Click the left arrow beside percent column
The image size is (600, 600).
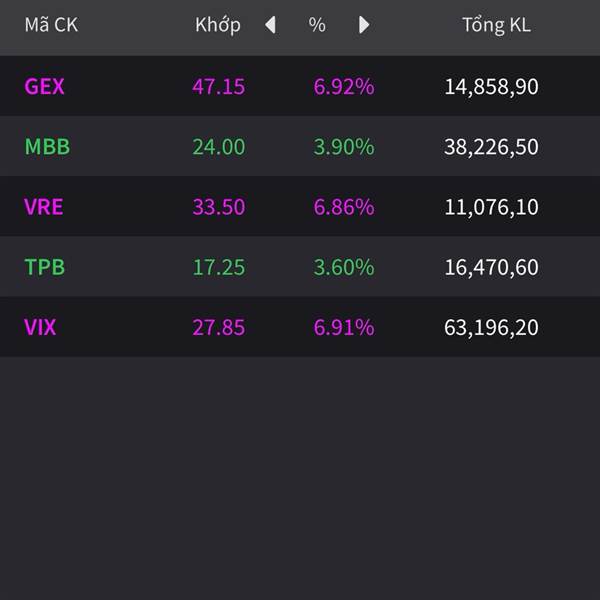pos(270,25)
